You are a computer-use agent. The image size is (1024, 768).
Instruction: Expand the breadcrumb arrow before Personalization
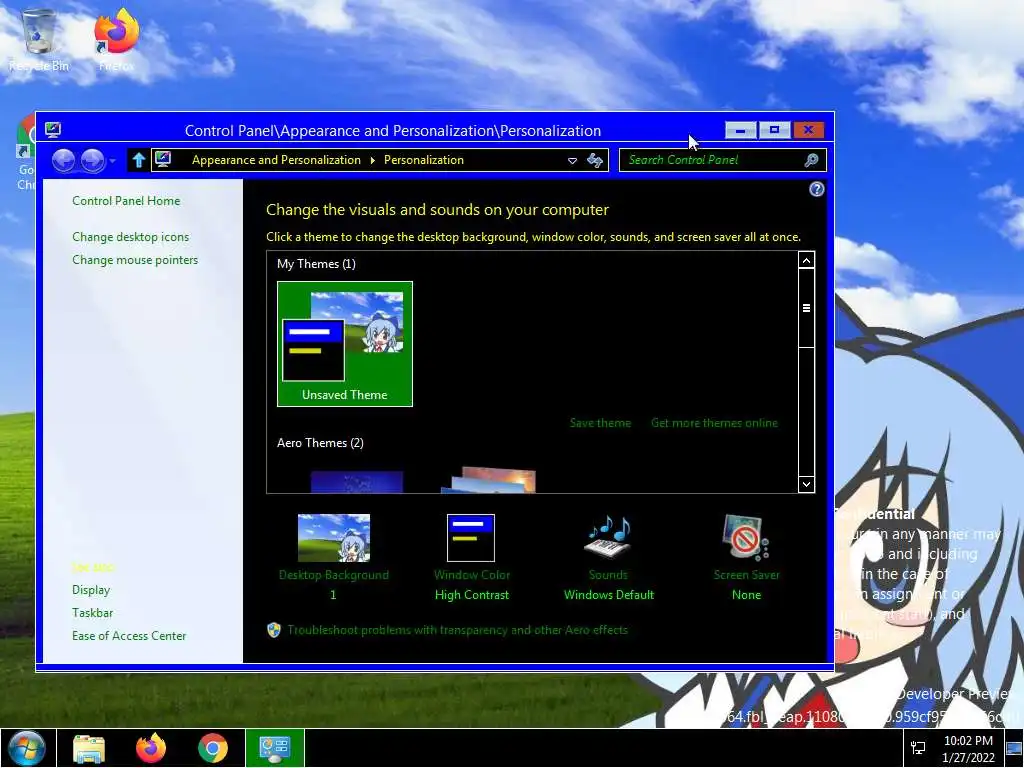(x=372, y=160)
